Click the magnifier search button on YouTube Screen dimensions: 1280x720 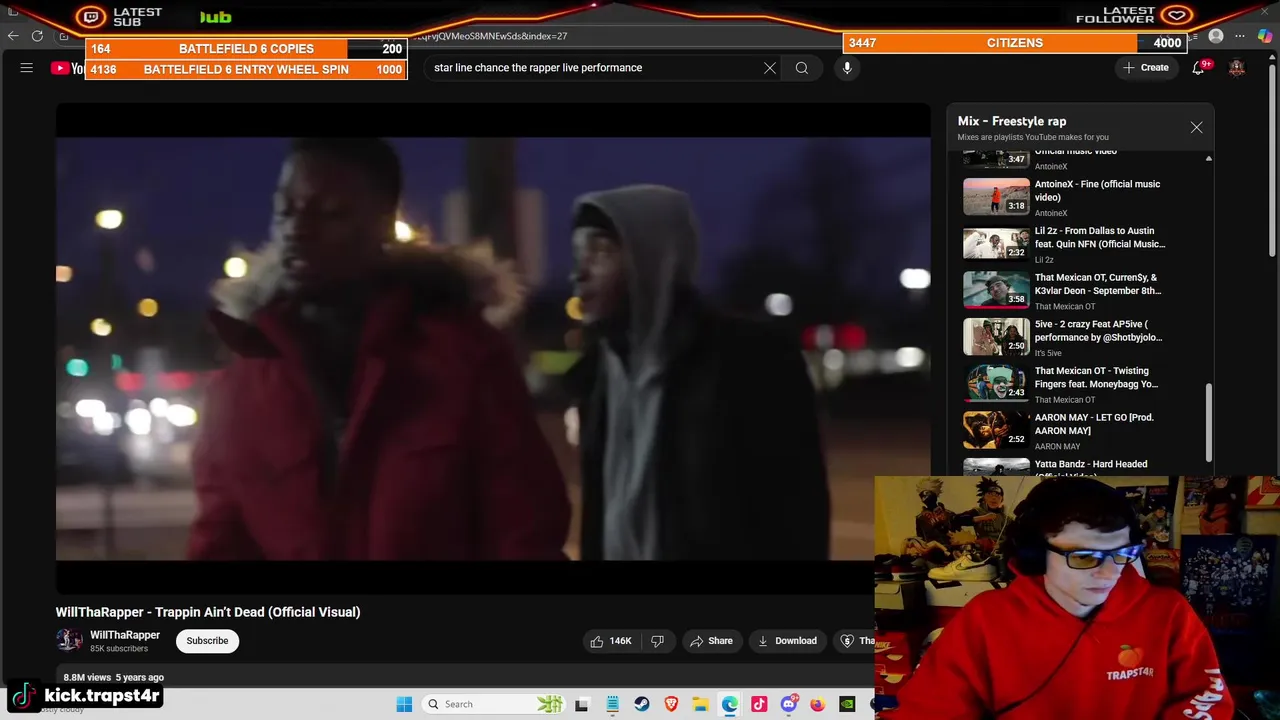coord(802,68)
